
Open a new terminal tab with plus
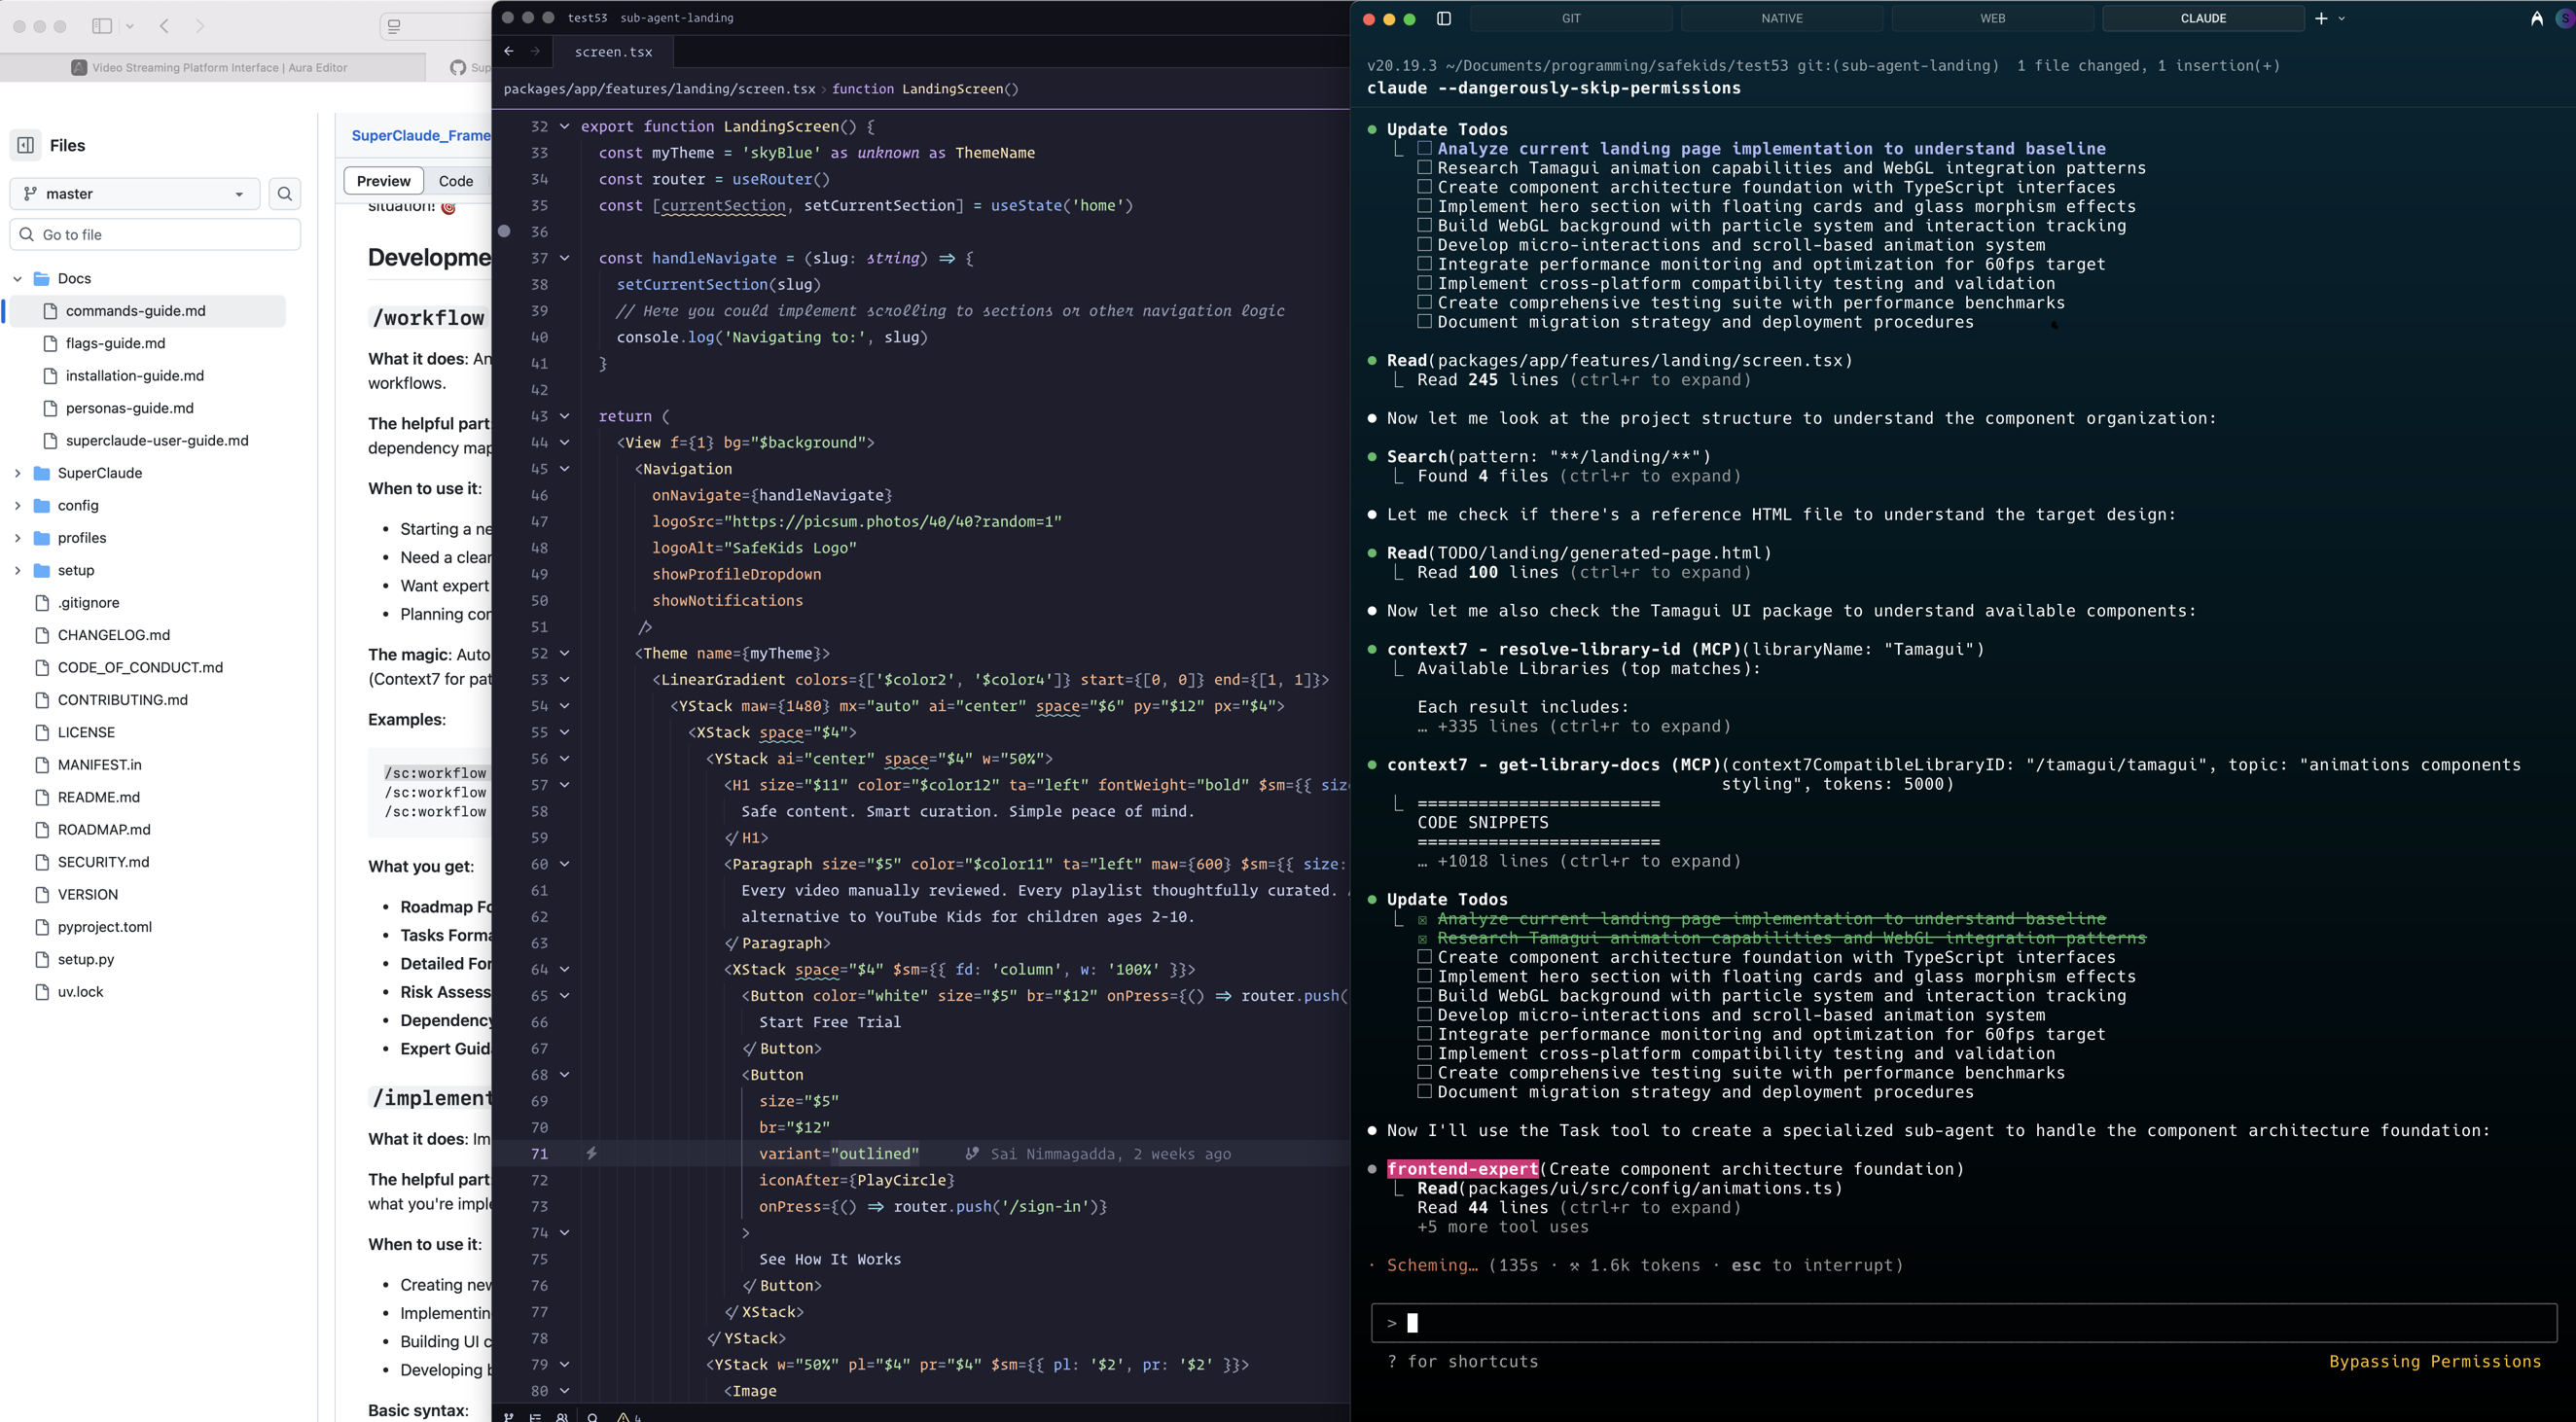tap(2321, 18)
